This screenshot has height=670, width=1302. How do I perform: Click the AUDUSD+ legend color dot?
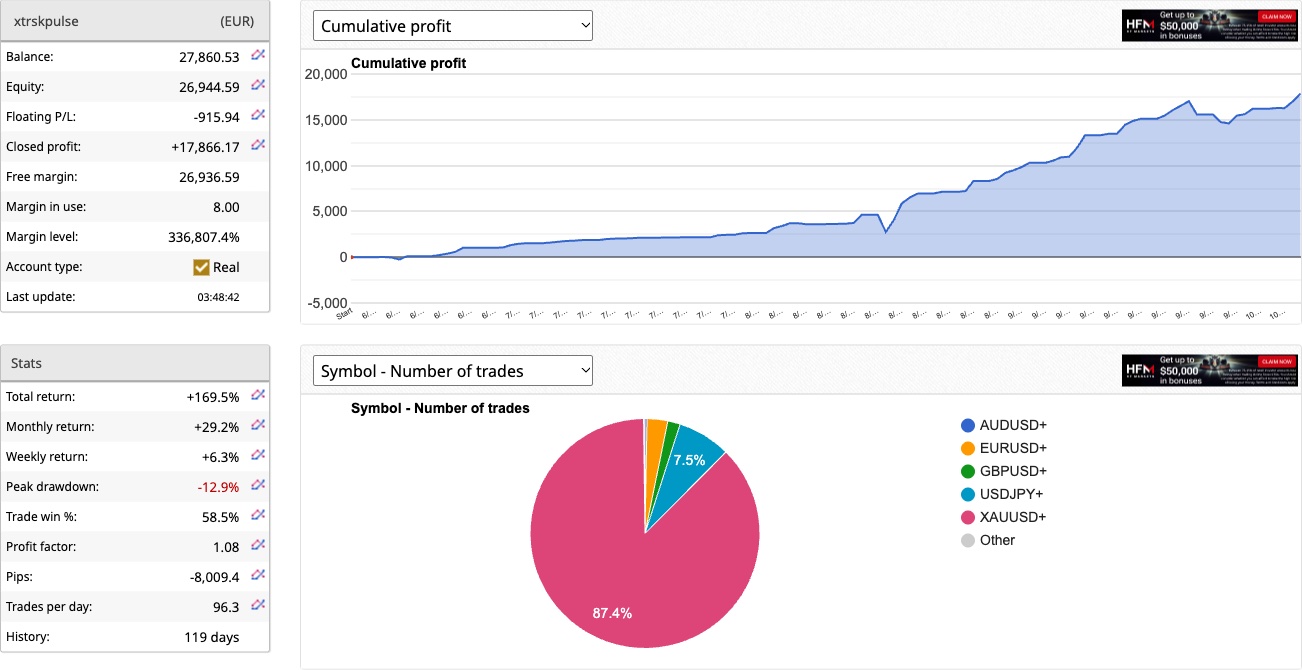967,425
